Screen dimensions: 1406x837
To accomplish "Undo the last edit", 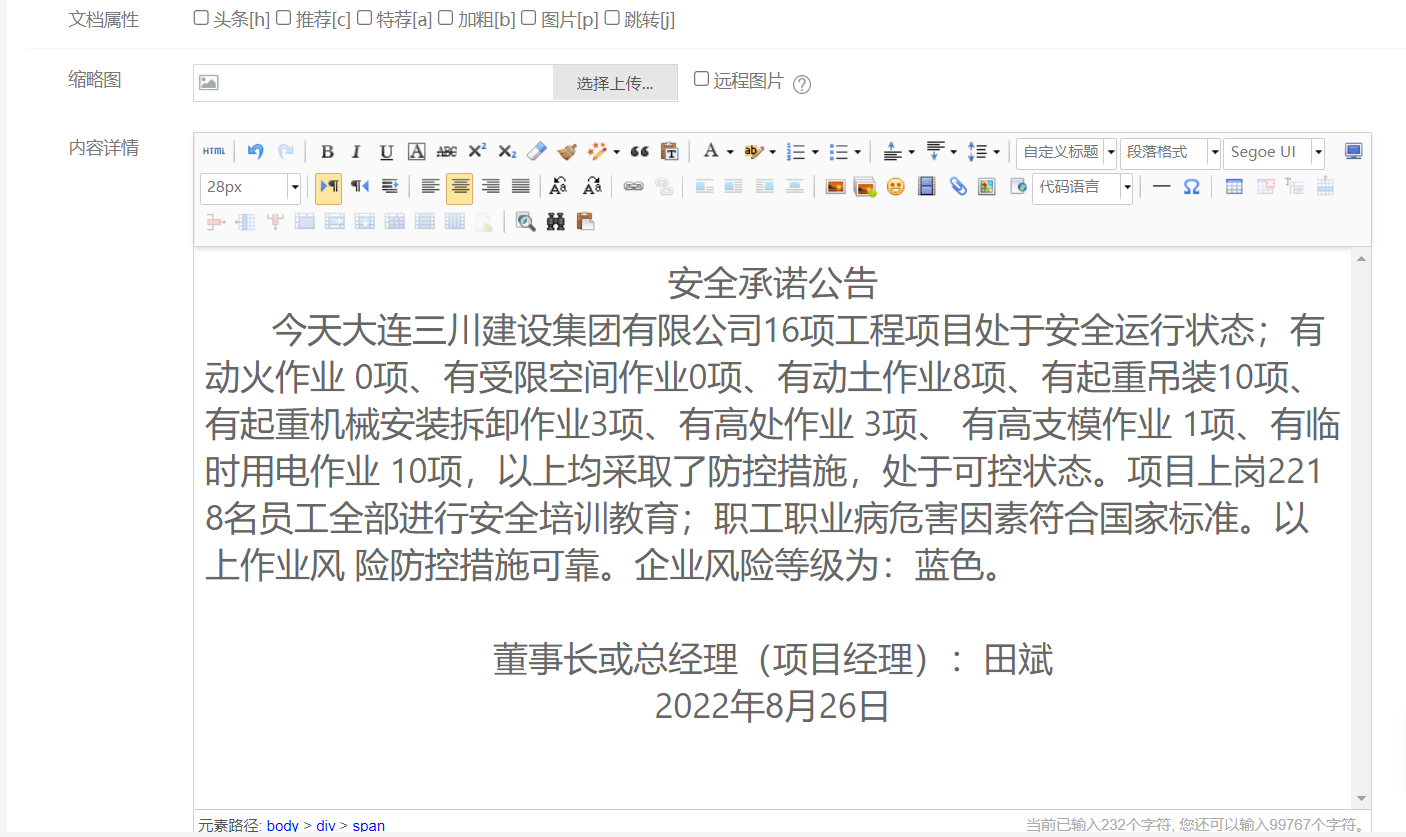I will (x=255, y=152).
